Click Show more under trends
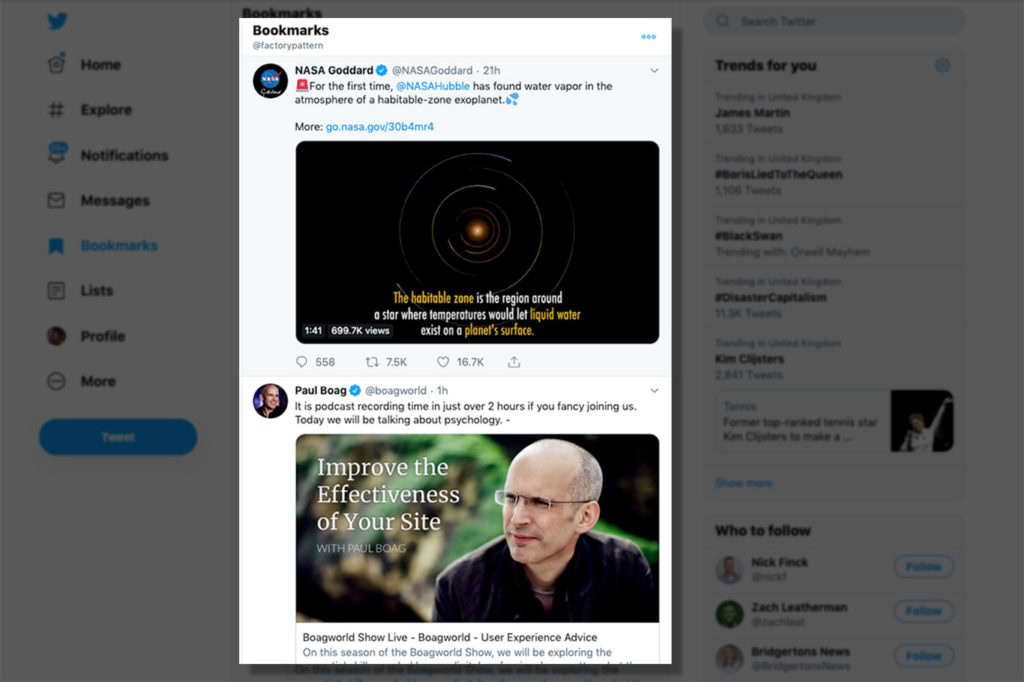The width and height of the screenshot is (1024, 682). [744, 483]
